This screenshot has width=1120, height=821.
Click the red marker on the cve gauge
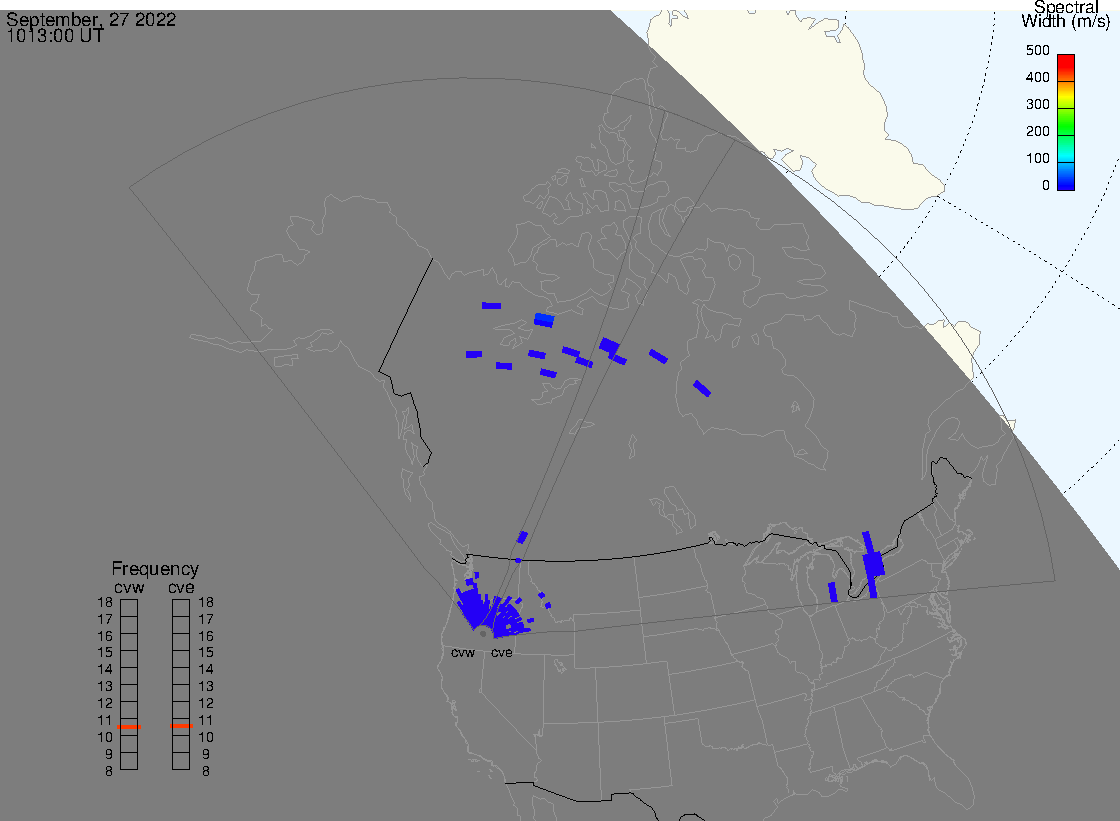pyautogui.click(x=181, y=726)
